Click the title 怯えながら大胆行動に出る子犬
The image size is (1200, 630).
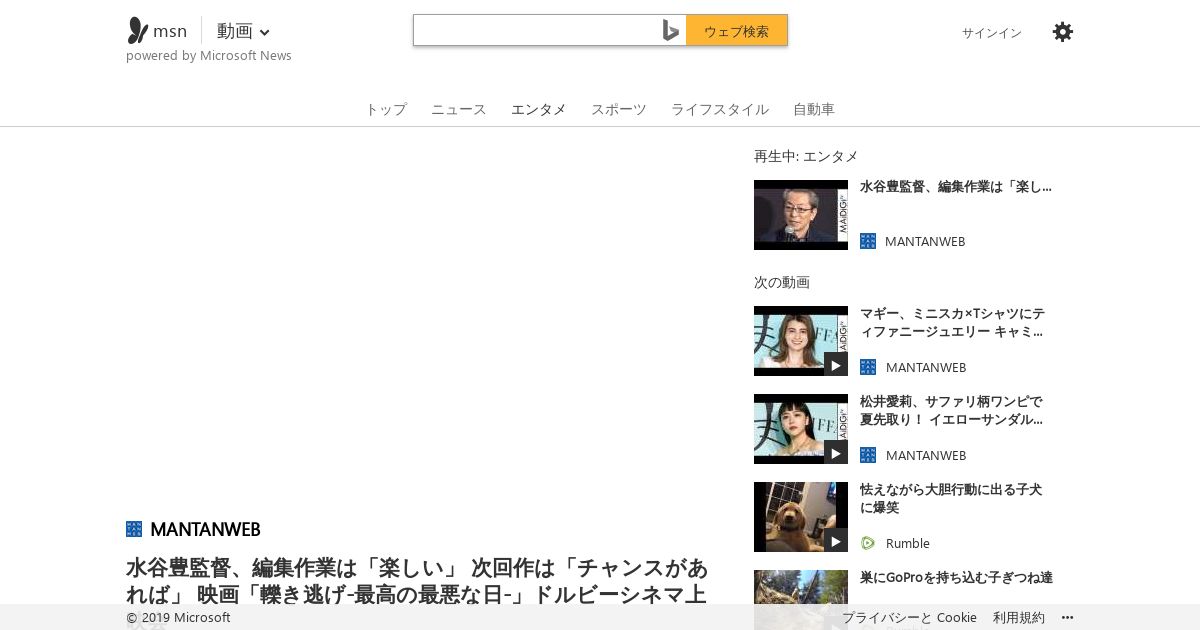(x=951, y=498)
